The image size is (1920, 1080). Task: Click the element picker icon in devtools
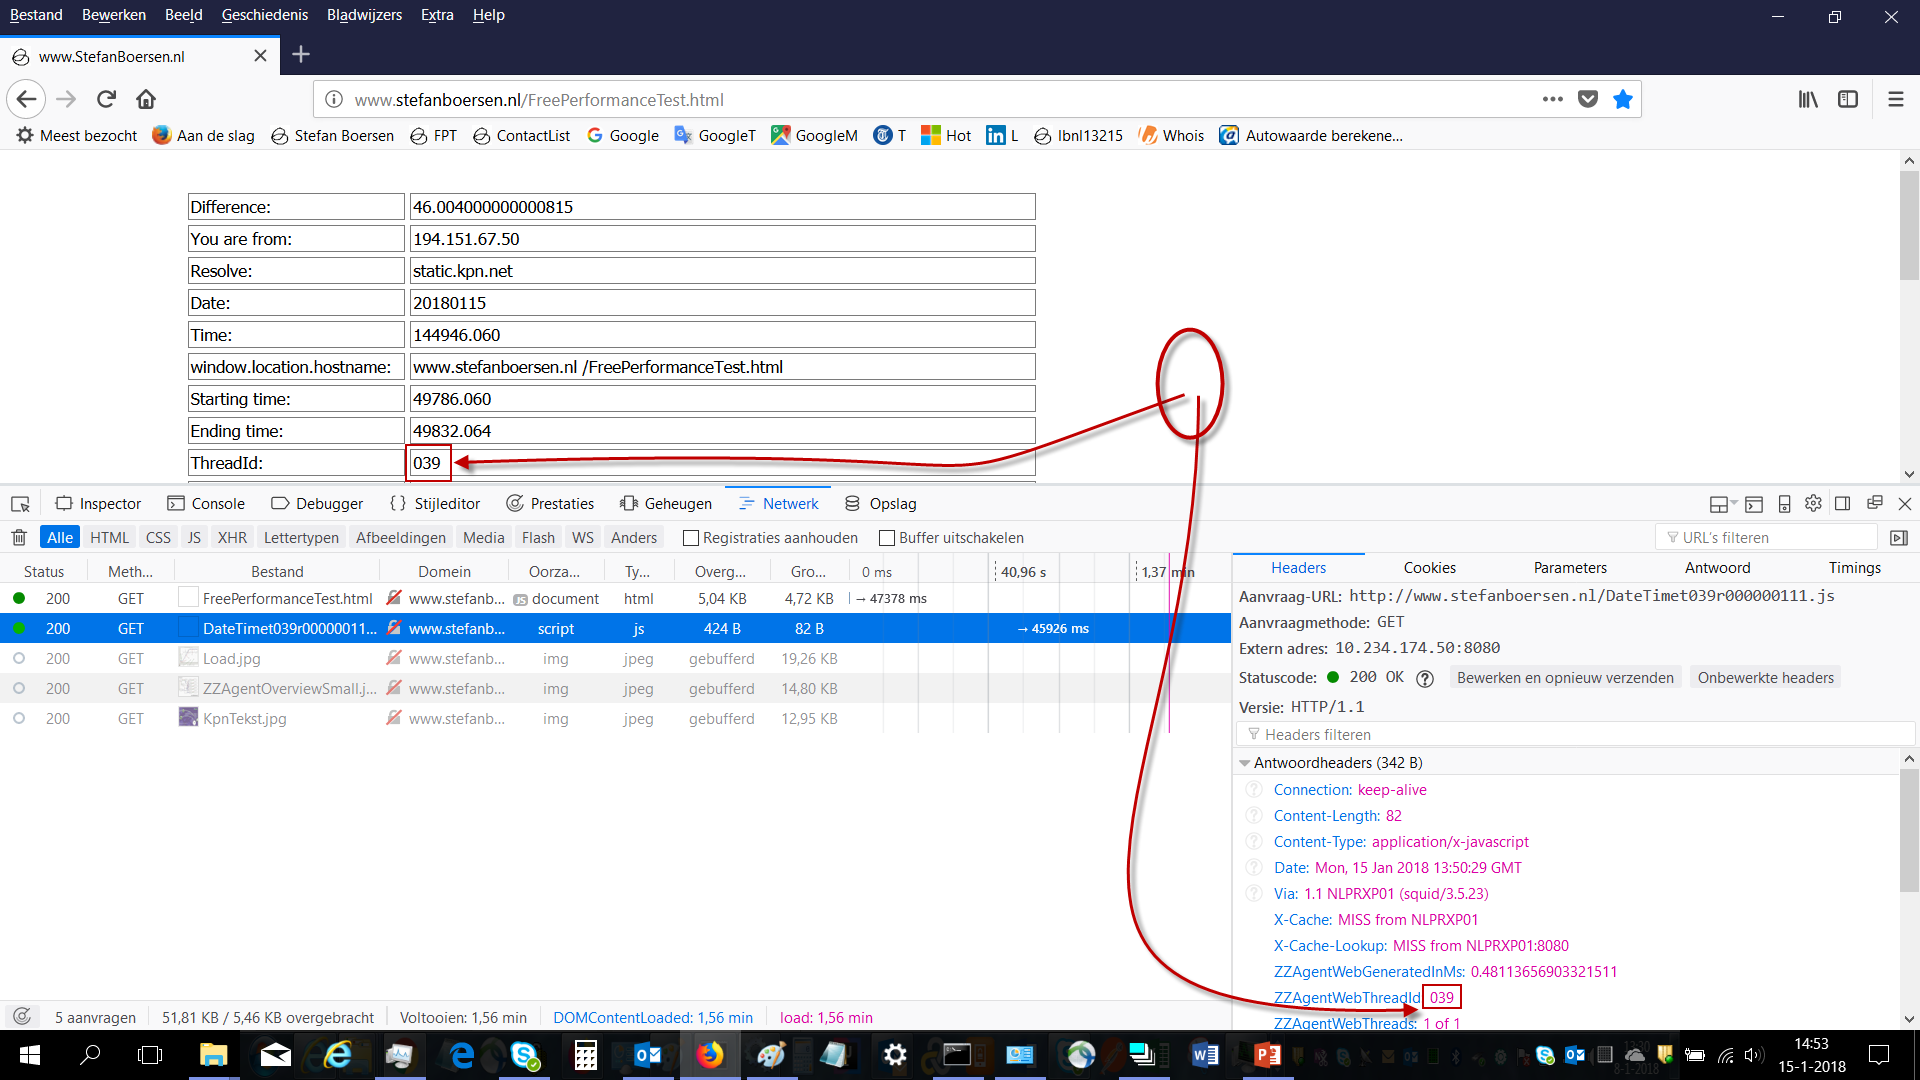pyautogui.click(x=20, y=504)
